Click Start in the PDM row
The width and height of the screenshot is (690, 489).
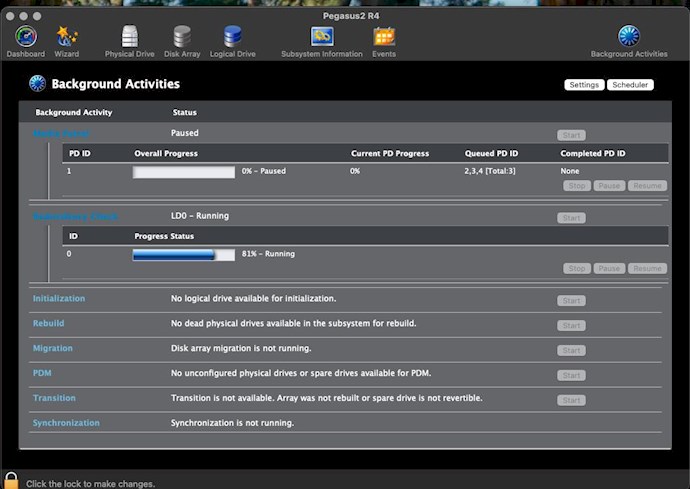[571, 375]
